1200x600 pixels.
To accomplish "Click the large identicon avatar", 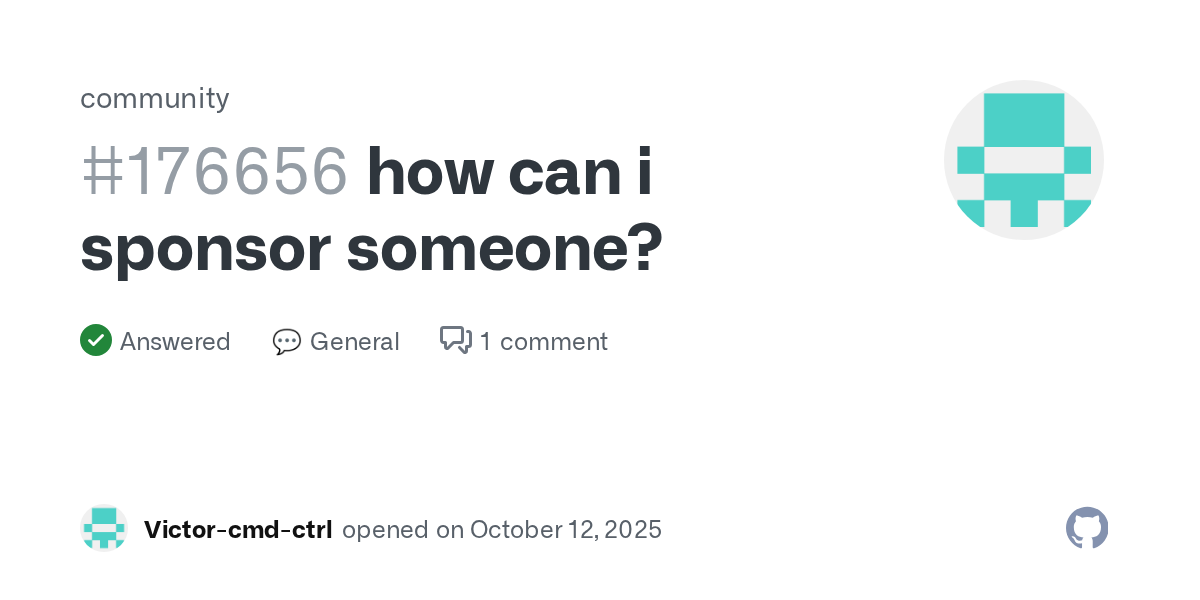I will pyautogui.click(x=1024, y=160).
